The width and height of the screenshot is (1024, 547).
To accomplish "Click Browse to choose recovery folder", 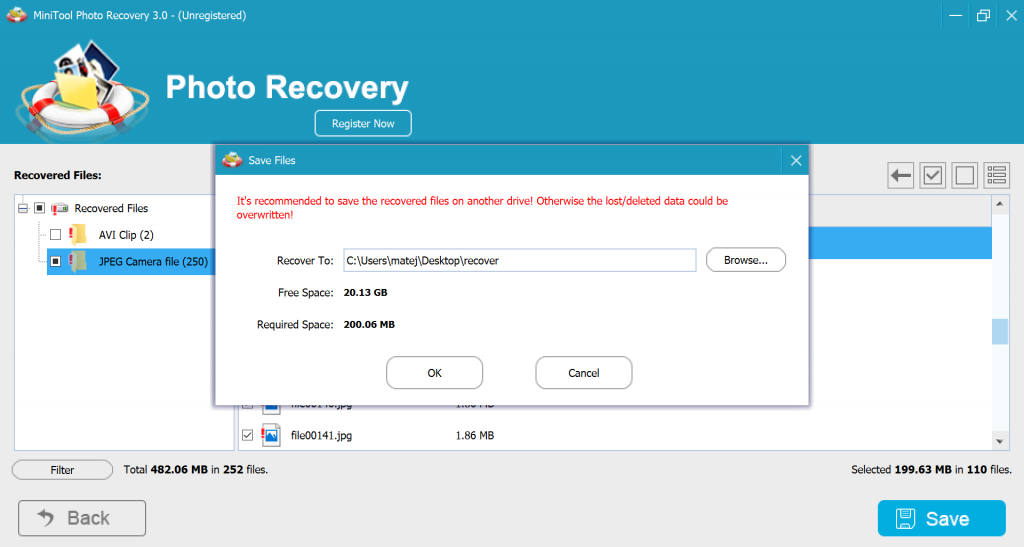I will tap(746, 260).
